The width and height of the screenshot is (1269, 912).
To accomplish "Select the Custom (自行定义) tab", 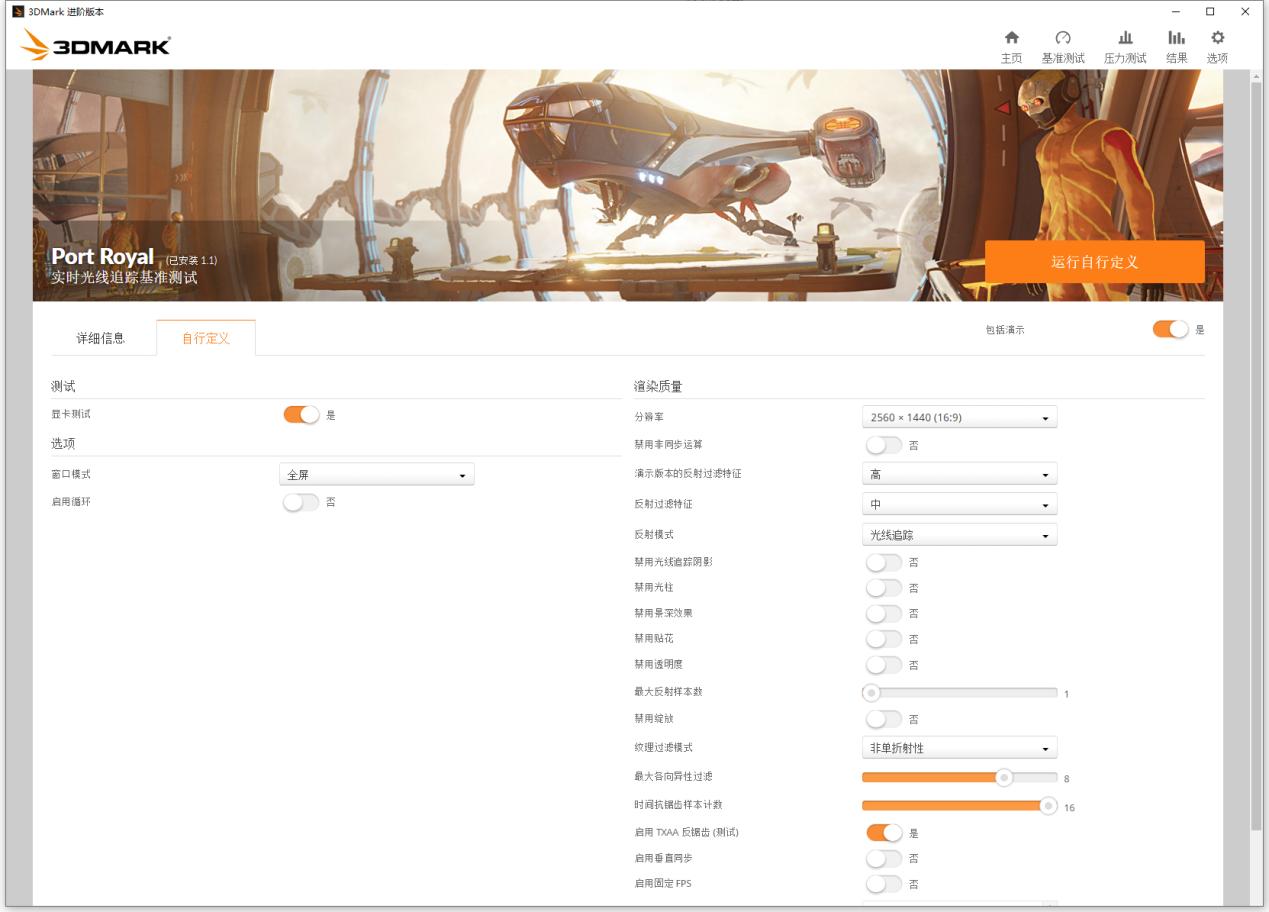I will [x=206, y=338].
